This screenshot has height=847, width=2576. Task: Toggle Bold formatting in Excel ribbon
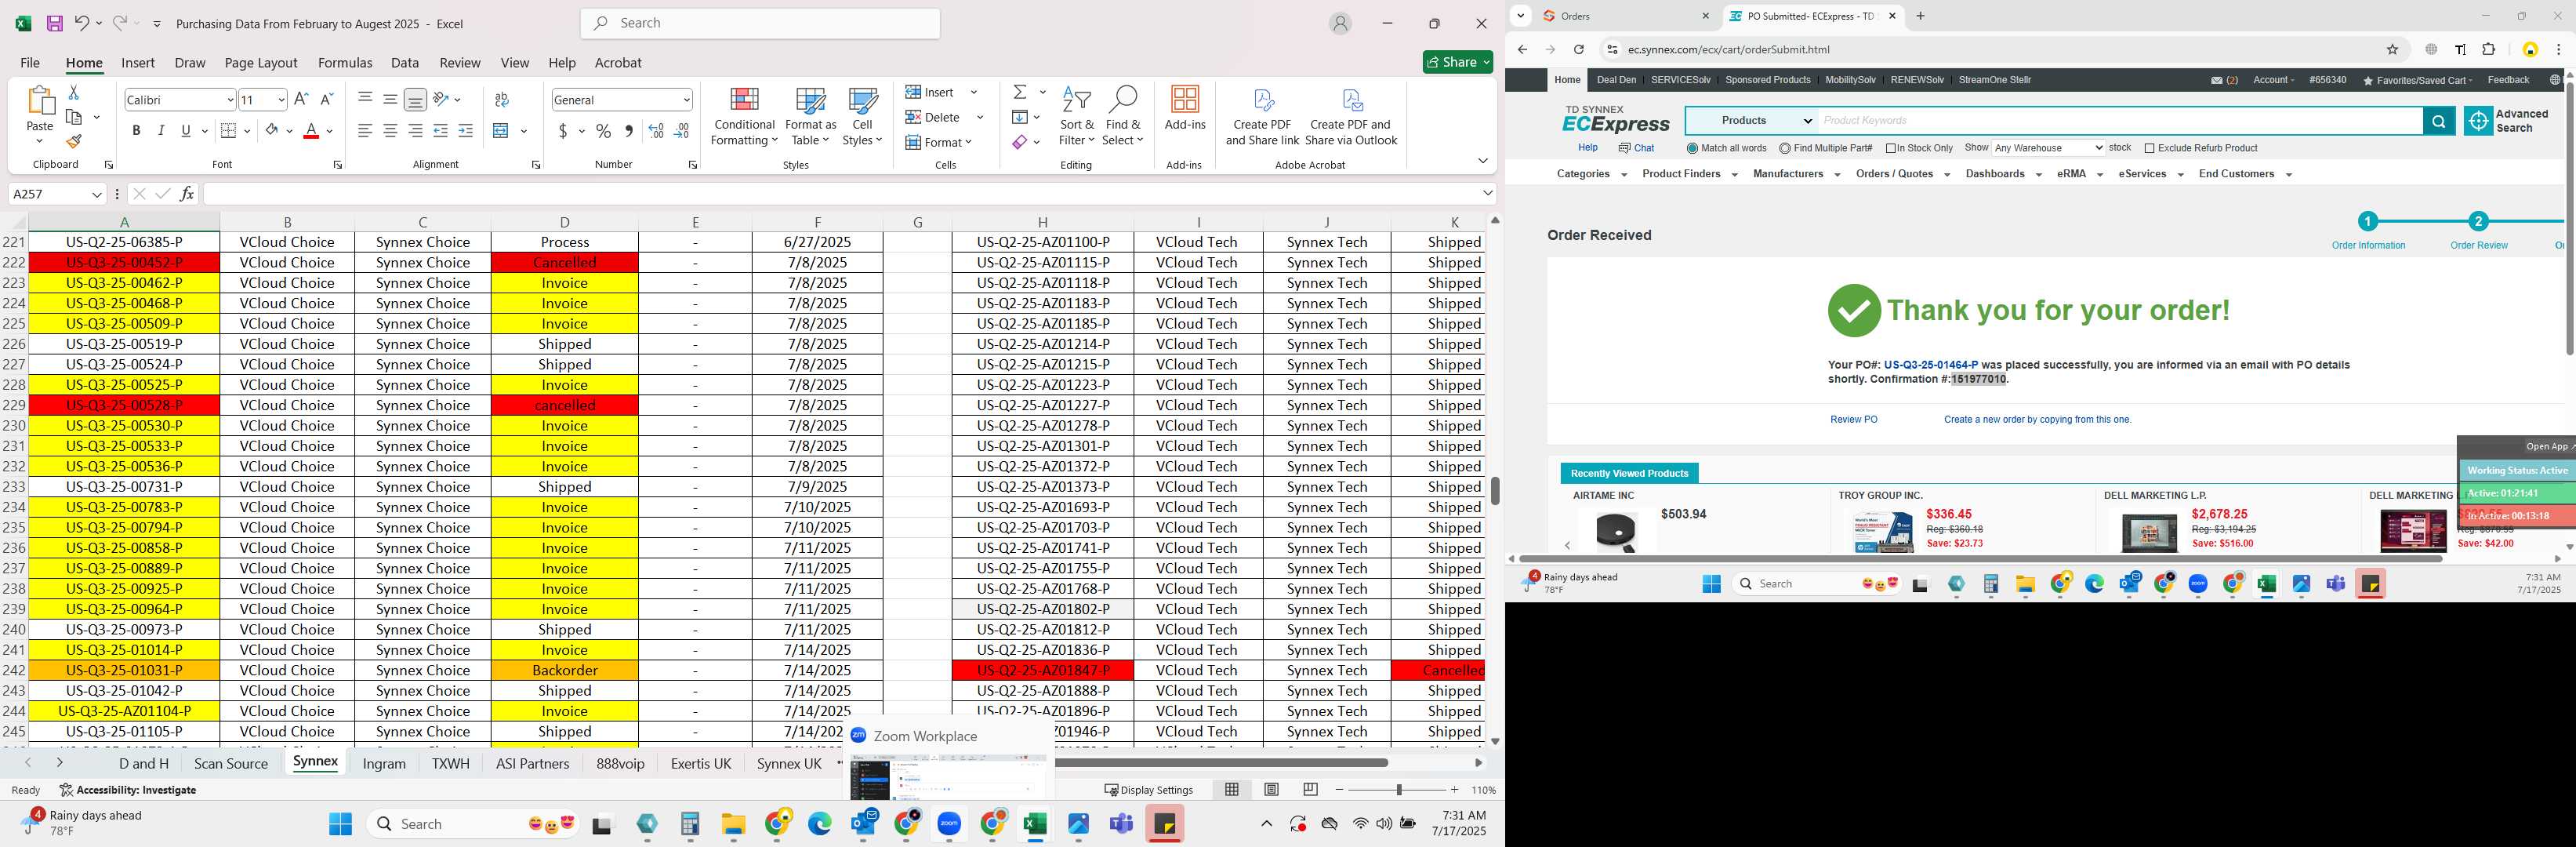136,131
